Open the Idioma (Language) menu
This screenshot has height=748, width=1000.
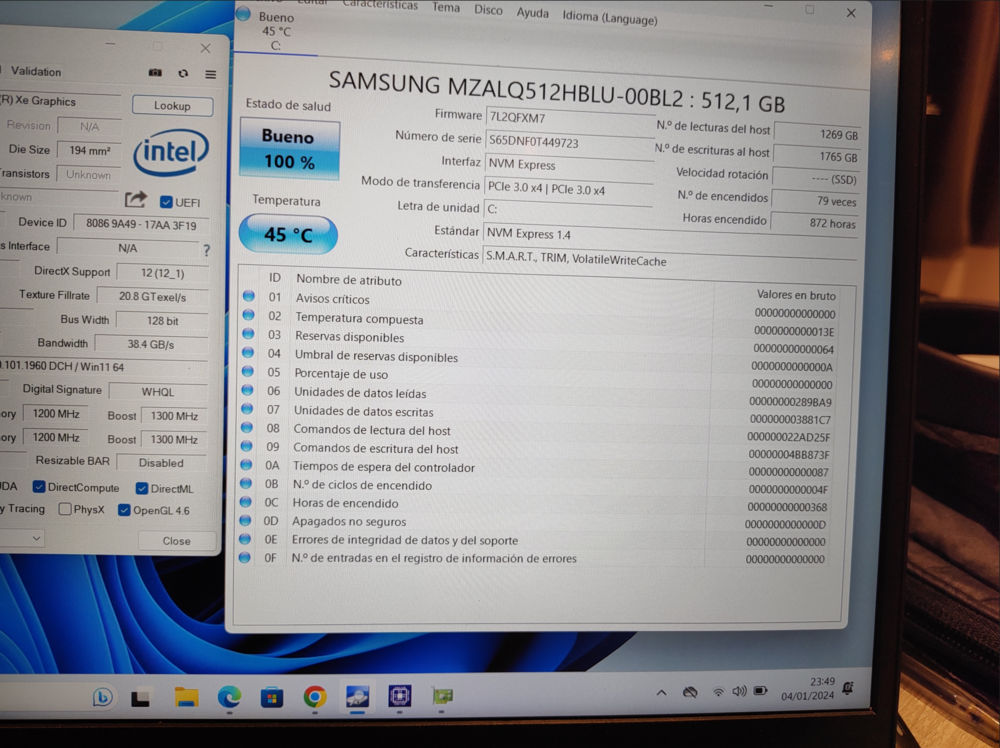click(x=609, y=17)
